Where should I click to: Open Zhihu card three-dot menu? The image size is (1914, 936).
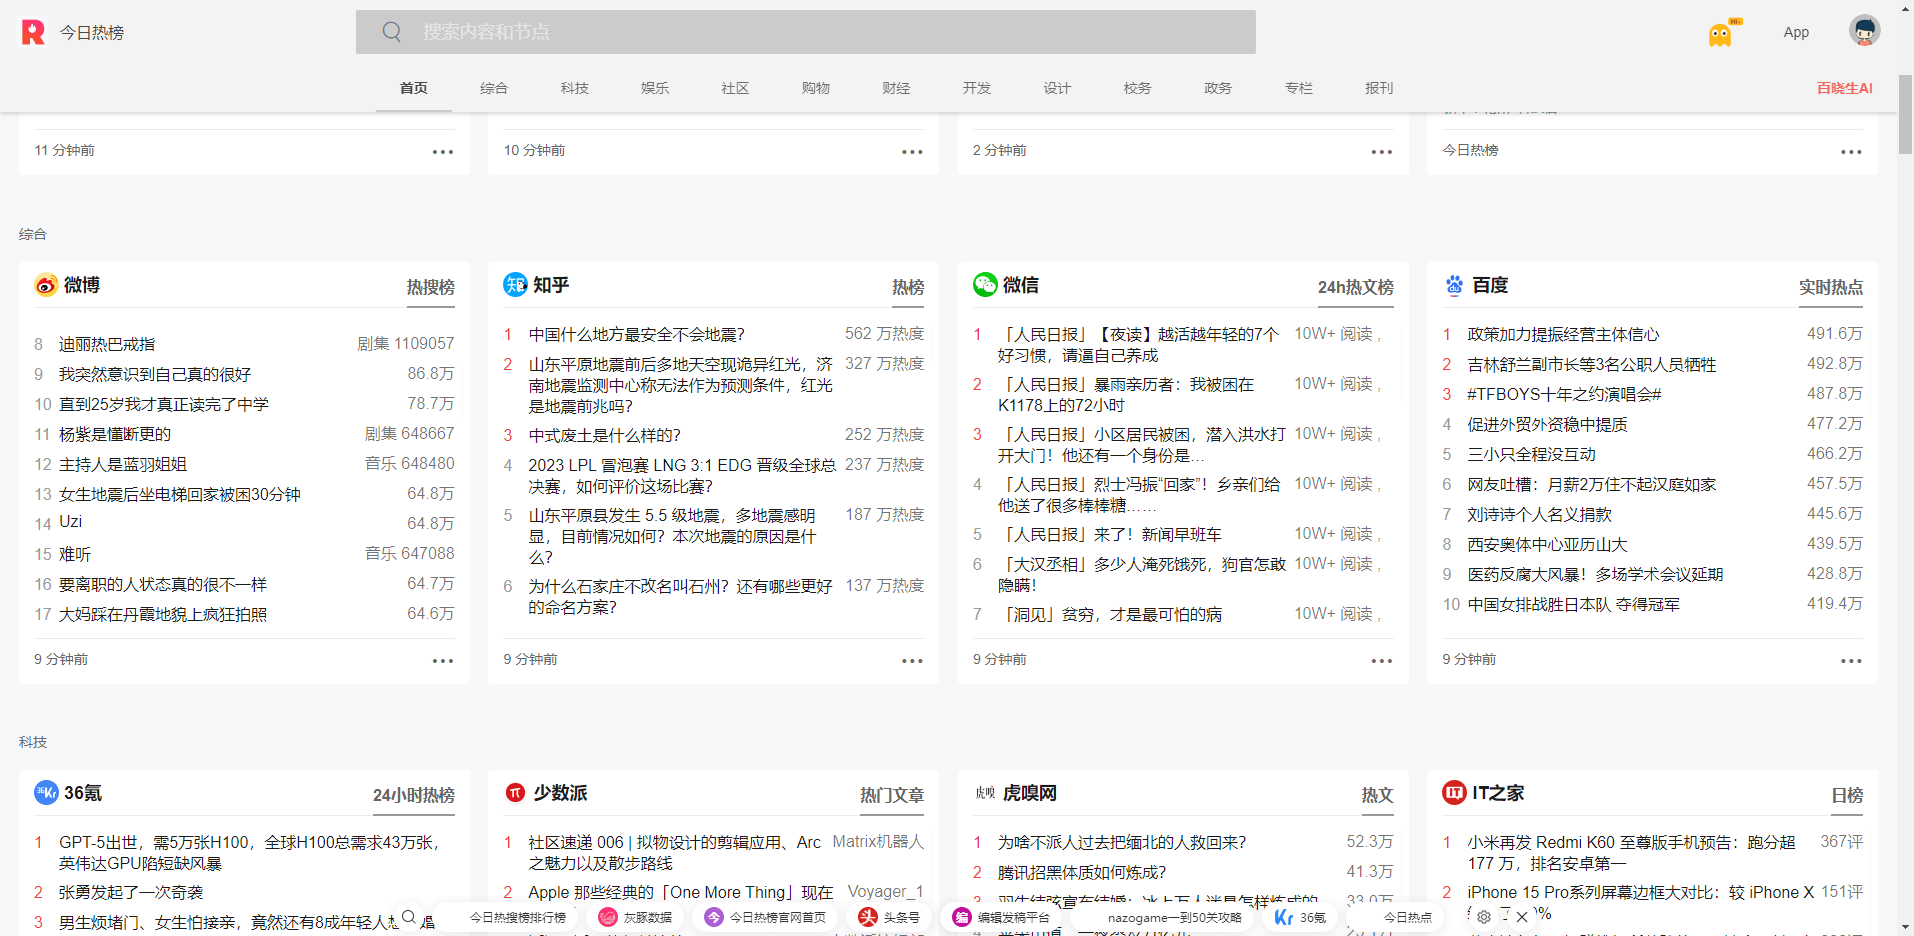[912, 661]
